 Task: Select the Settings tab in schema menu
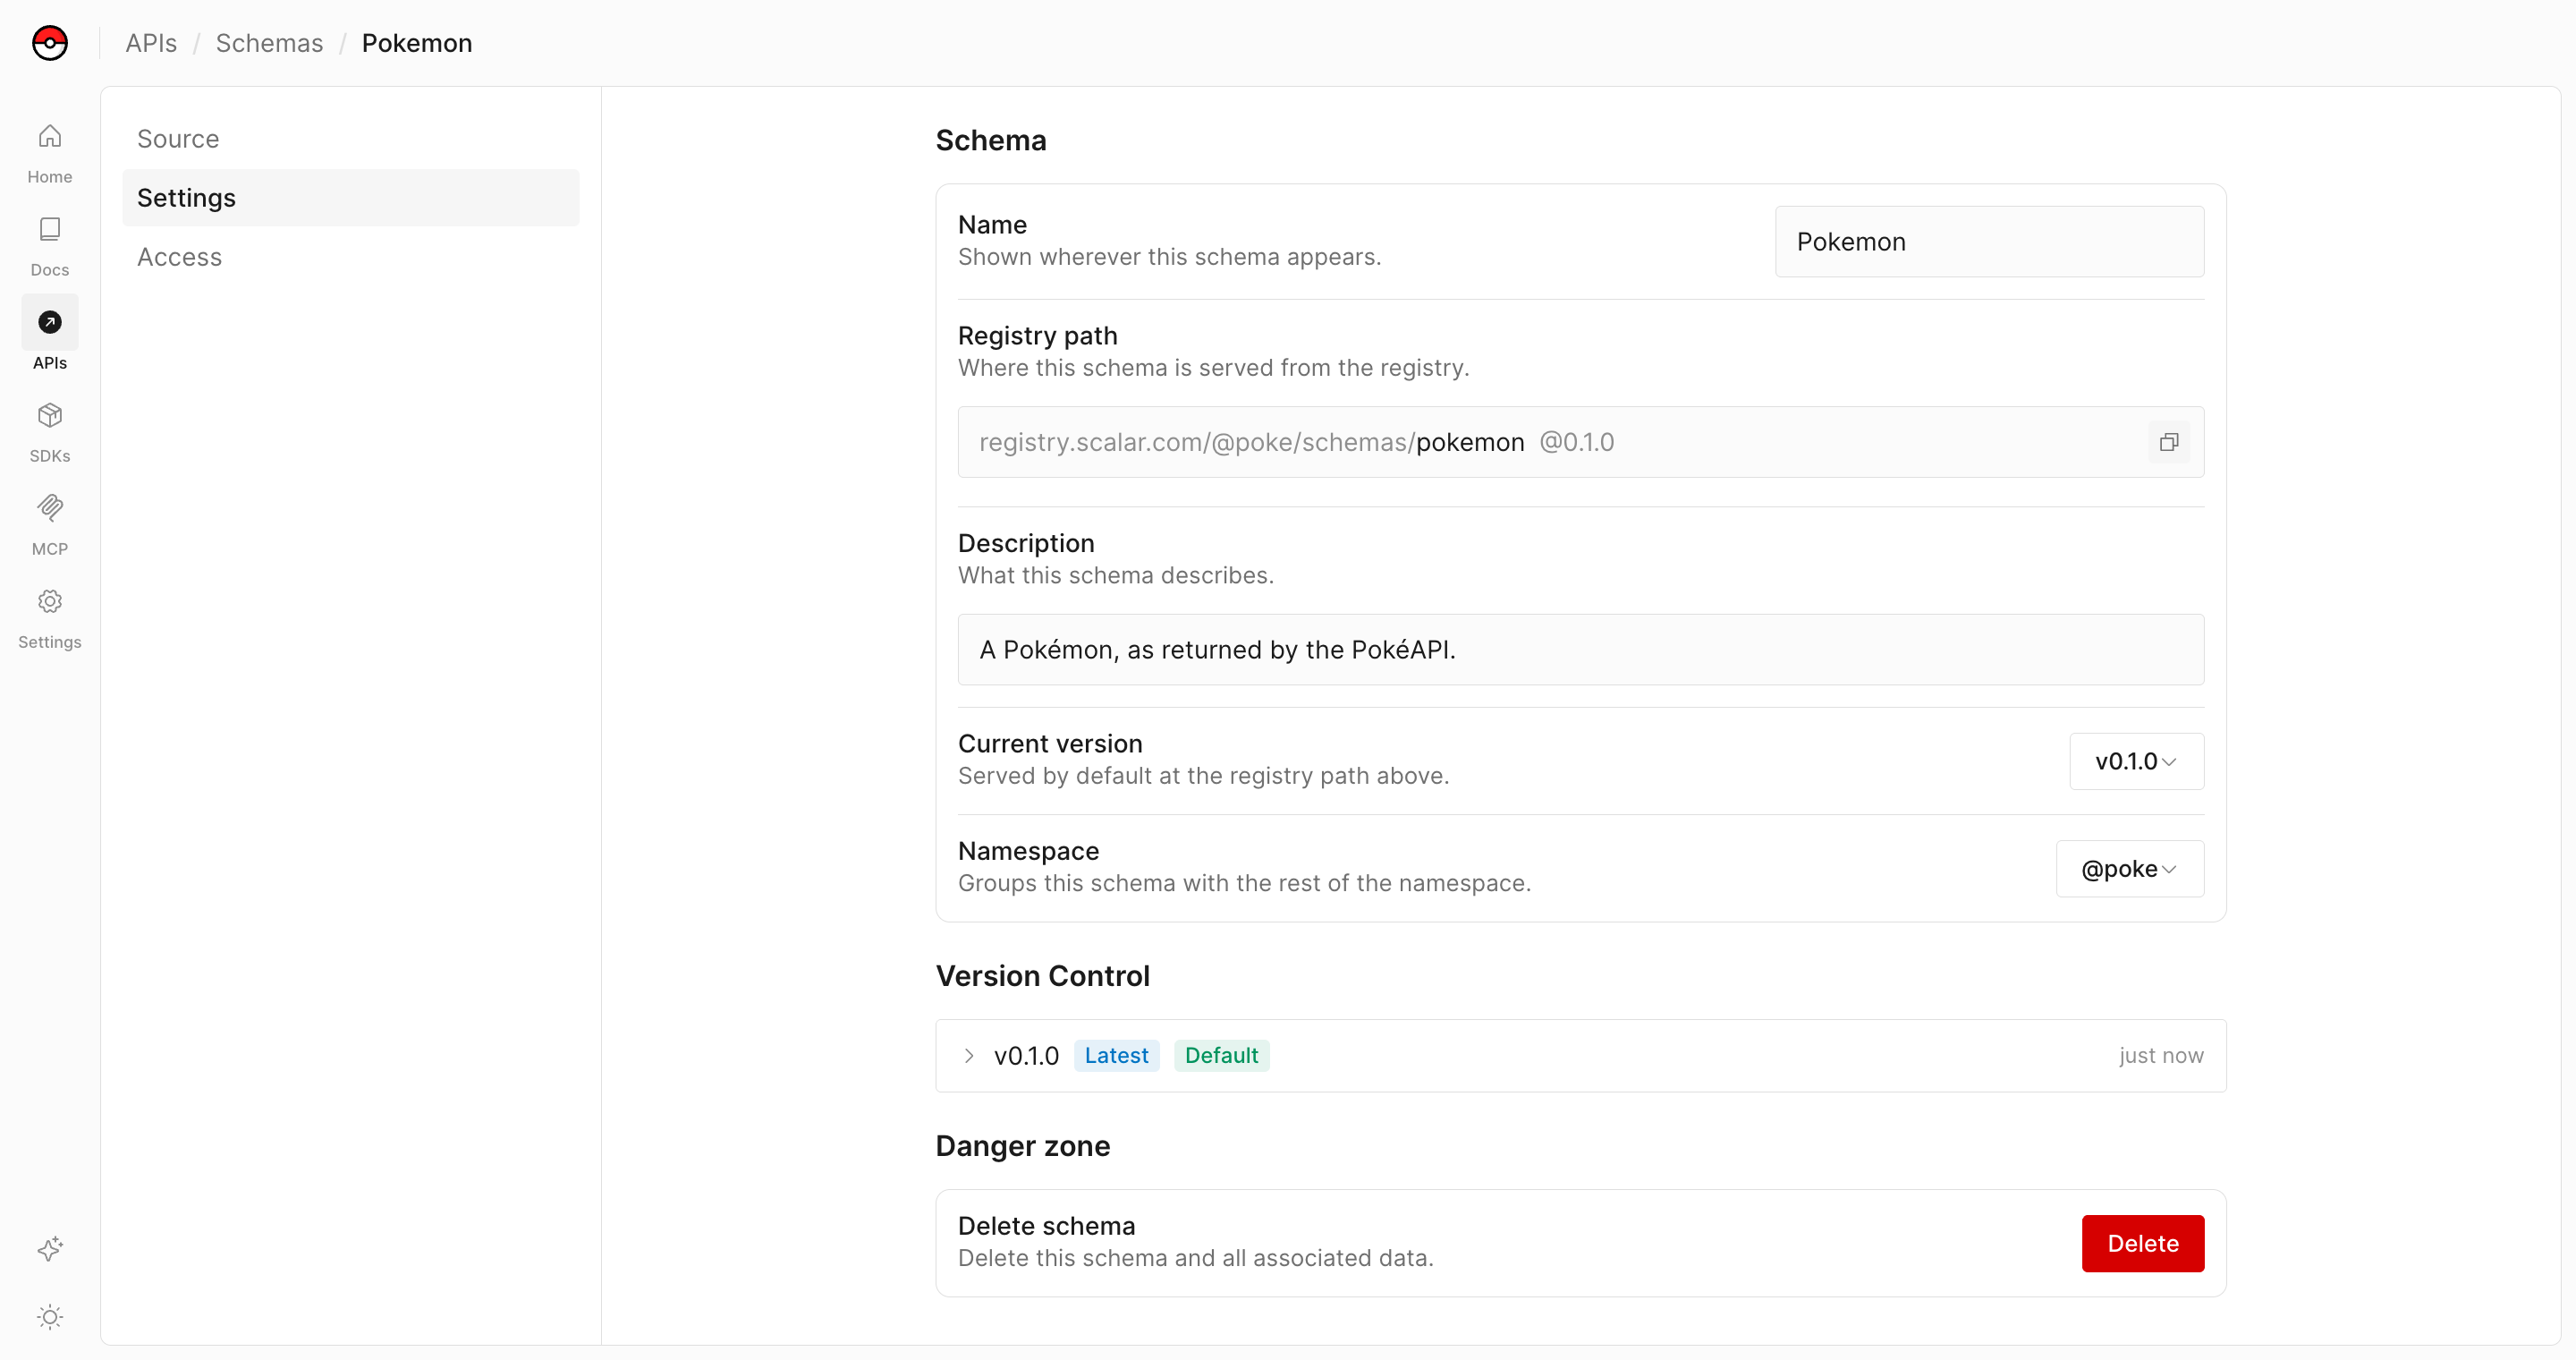[x=350, y=197]
